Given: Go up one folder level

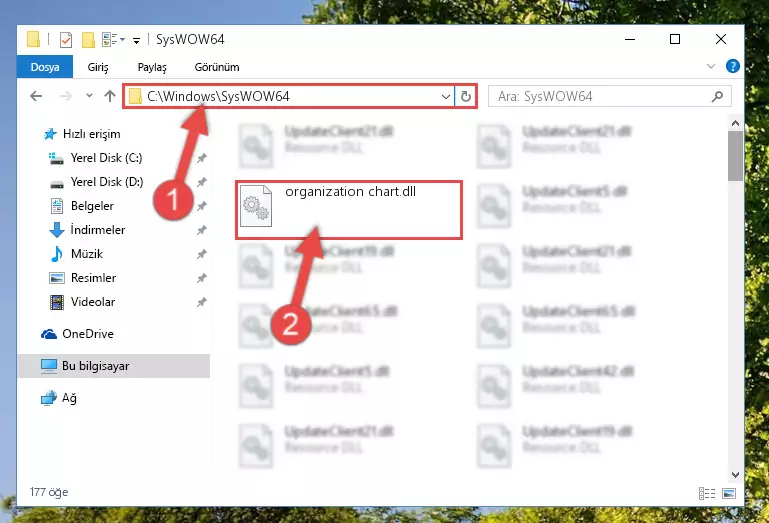Looking at the screenshot, I should pos(110,96).
